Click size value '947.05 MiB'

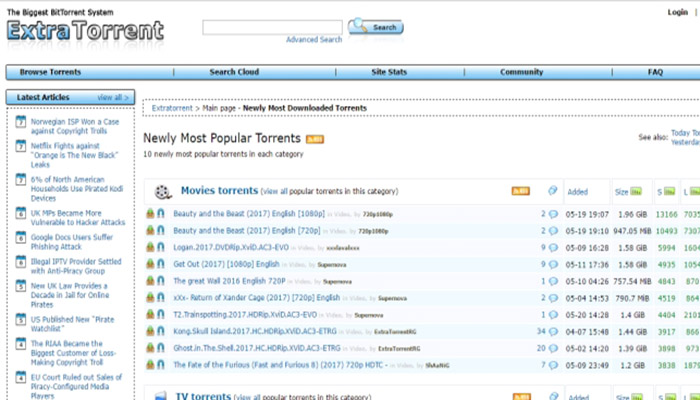pyautogui.click(x=632, y=231)
